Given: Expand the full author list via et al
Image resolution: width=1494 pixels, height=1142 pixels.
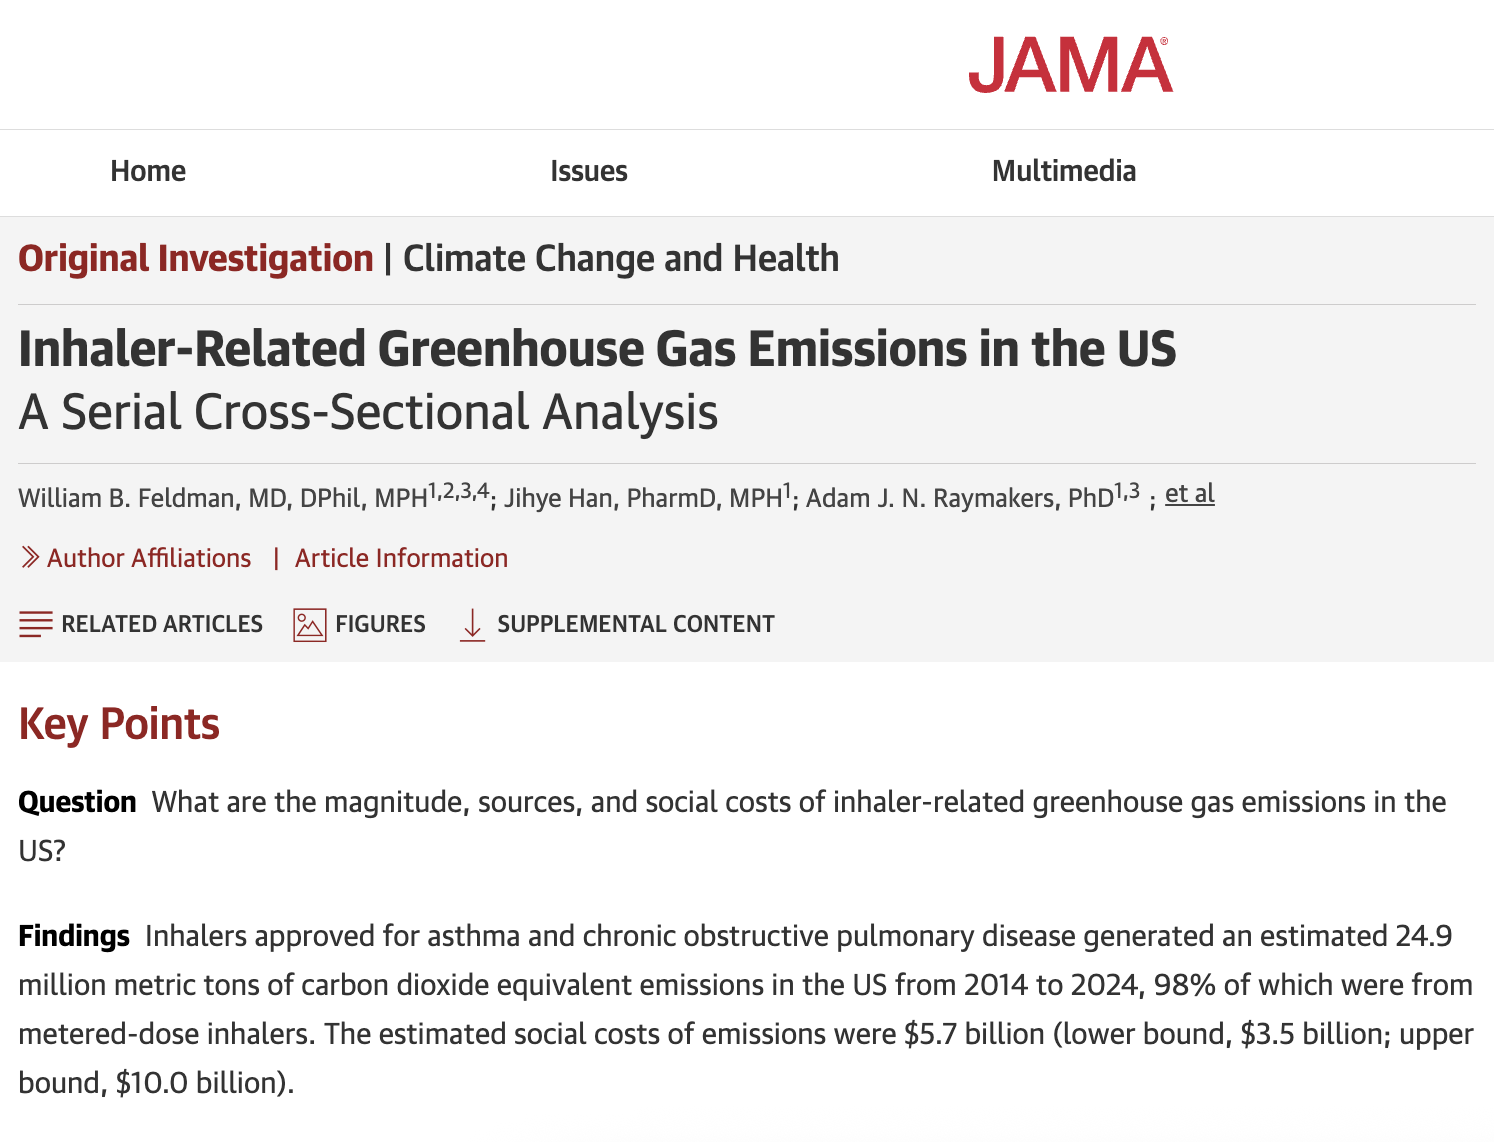Looking at the screenshot, I should click(x=1189, y=494).
